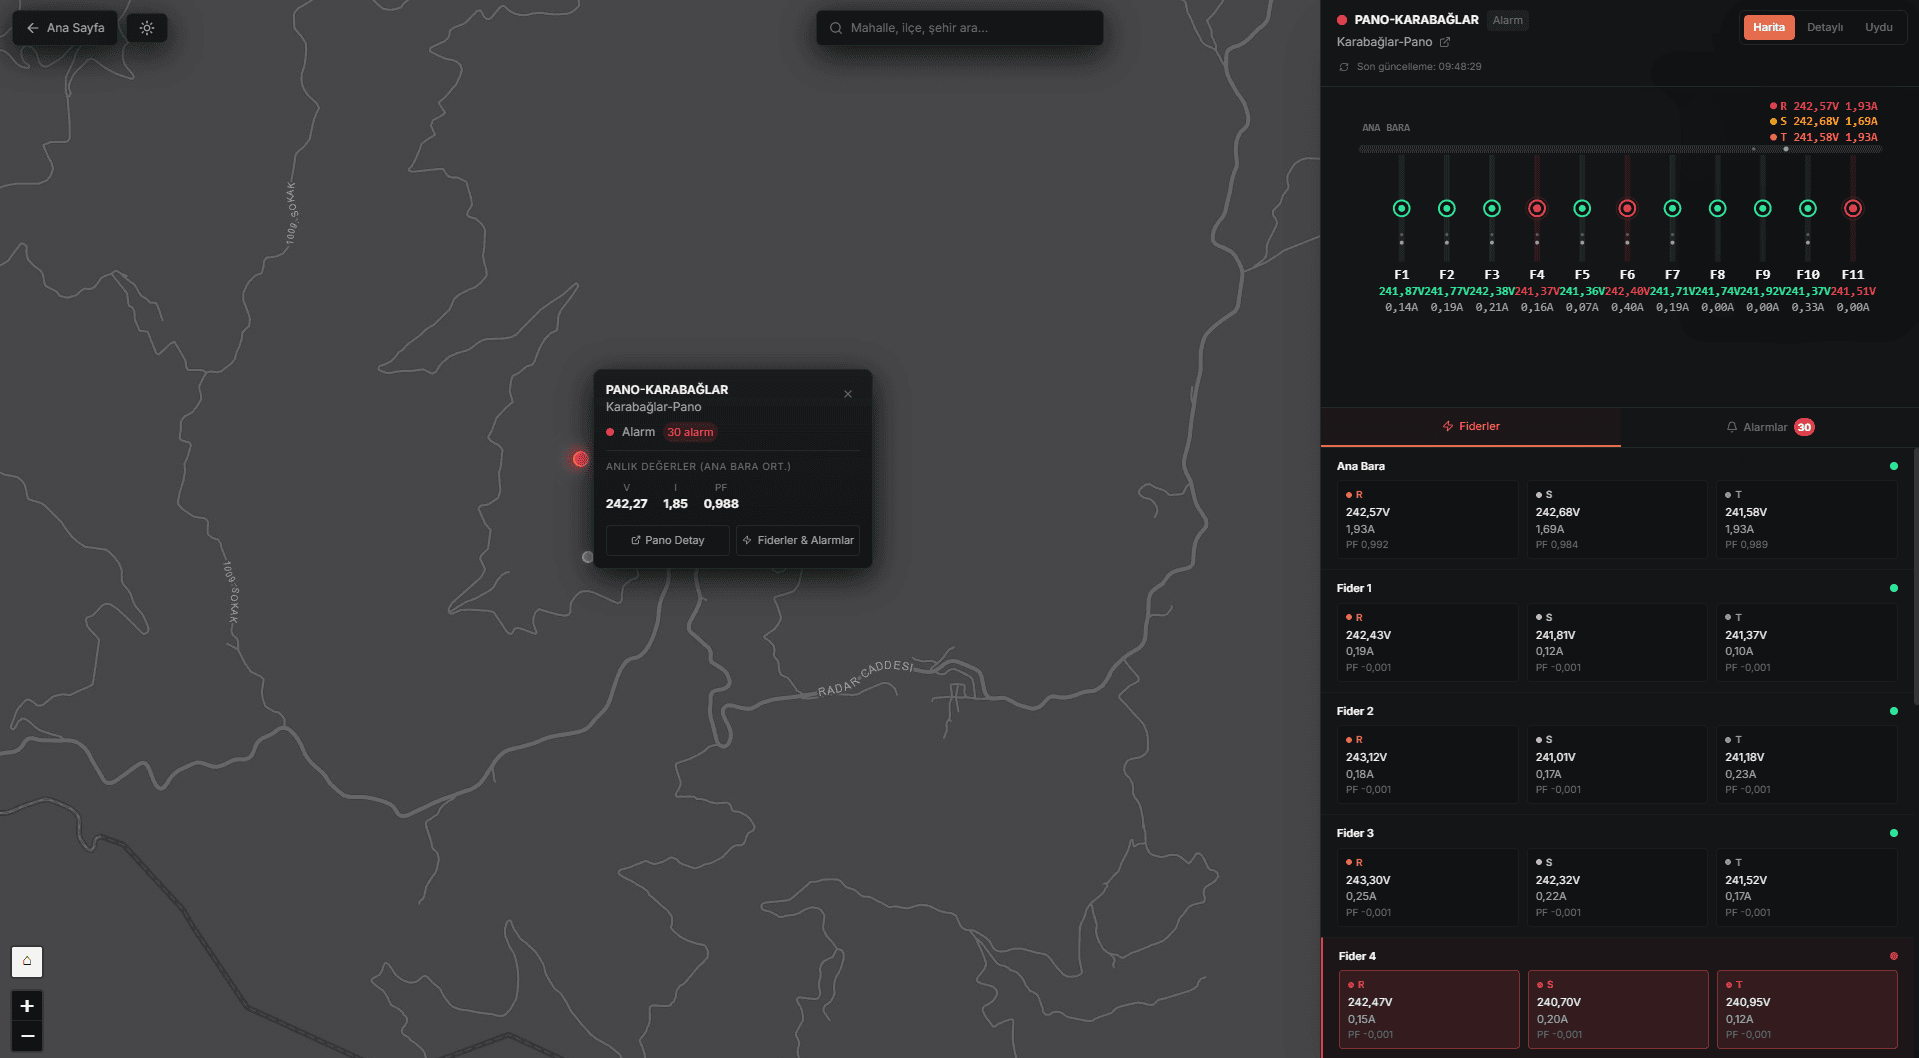Screen dimensions: 1919x1058
Task: Select the red F6 feeder node
Action: (1627, 208)
